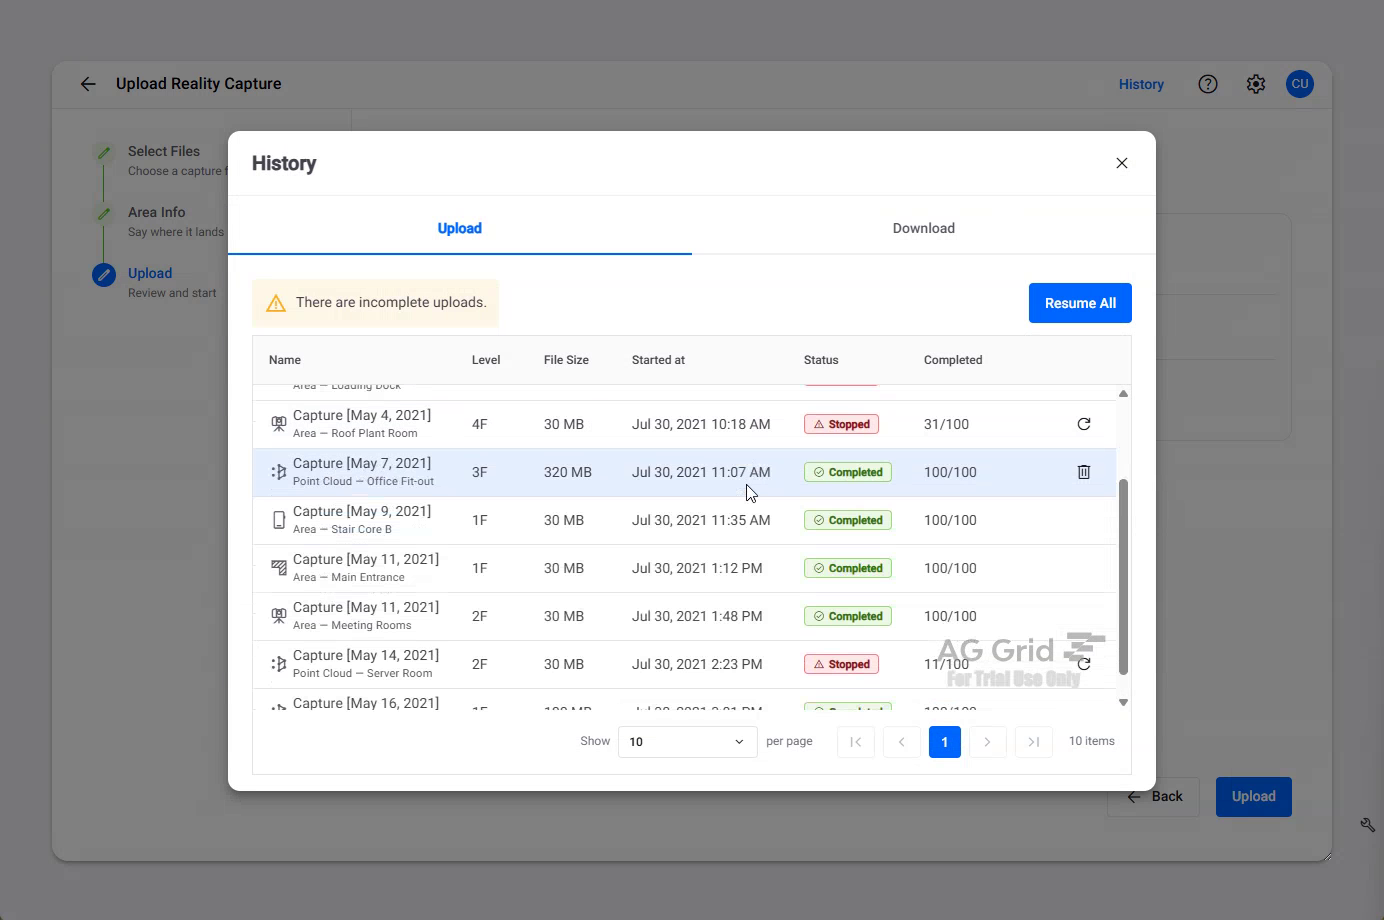Select the Capture [May 9, 2021] name
Image resolution: width=1384 pixels, height=920 pixels.
(x=362, y=511)
